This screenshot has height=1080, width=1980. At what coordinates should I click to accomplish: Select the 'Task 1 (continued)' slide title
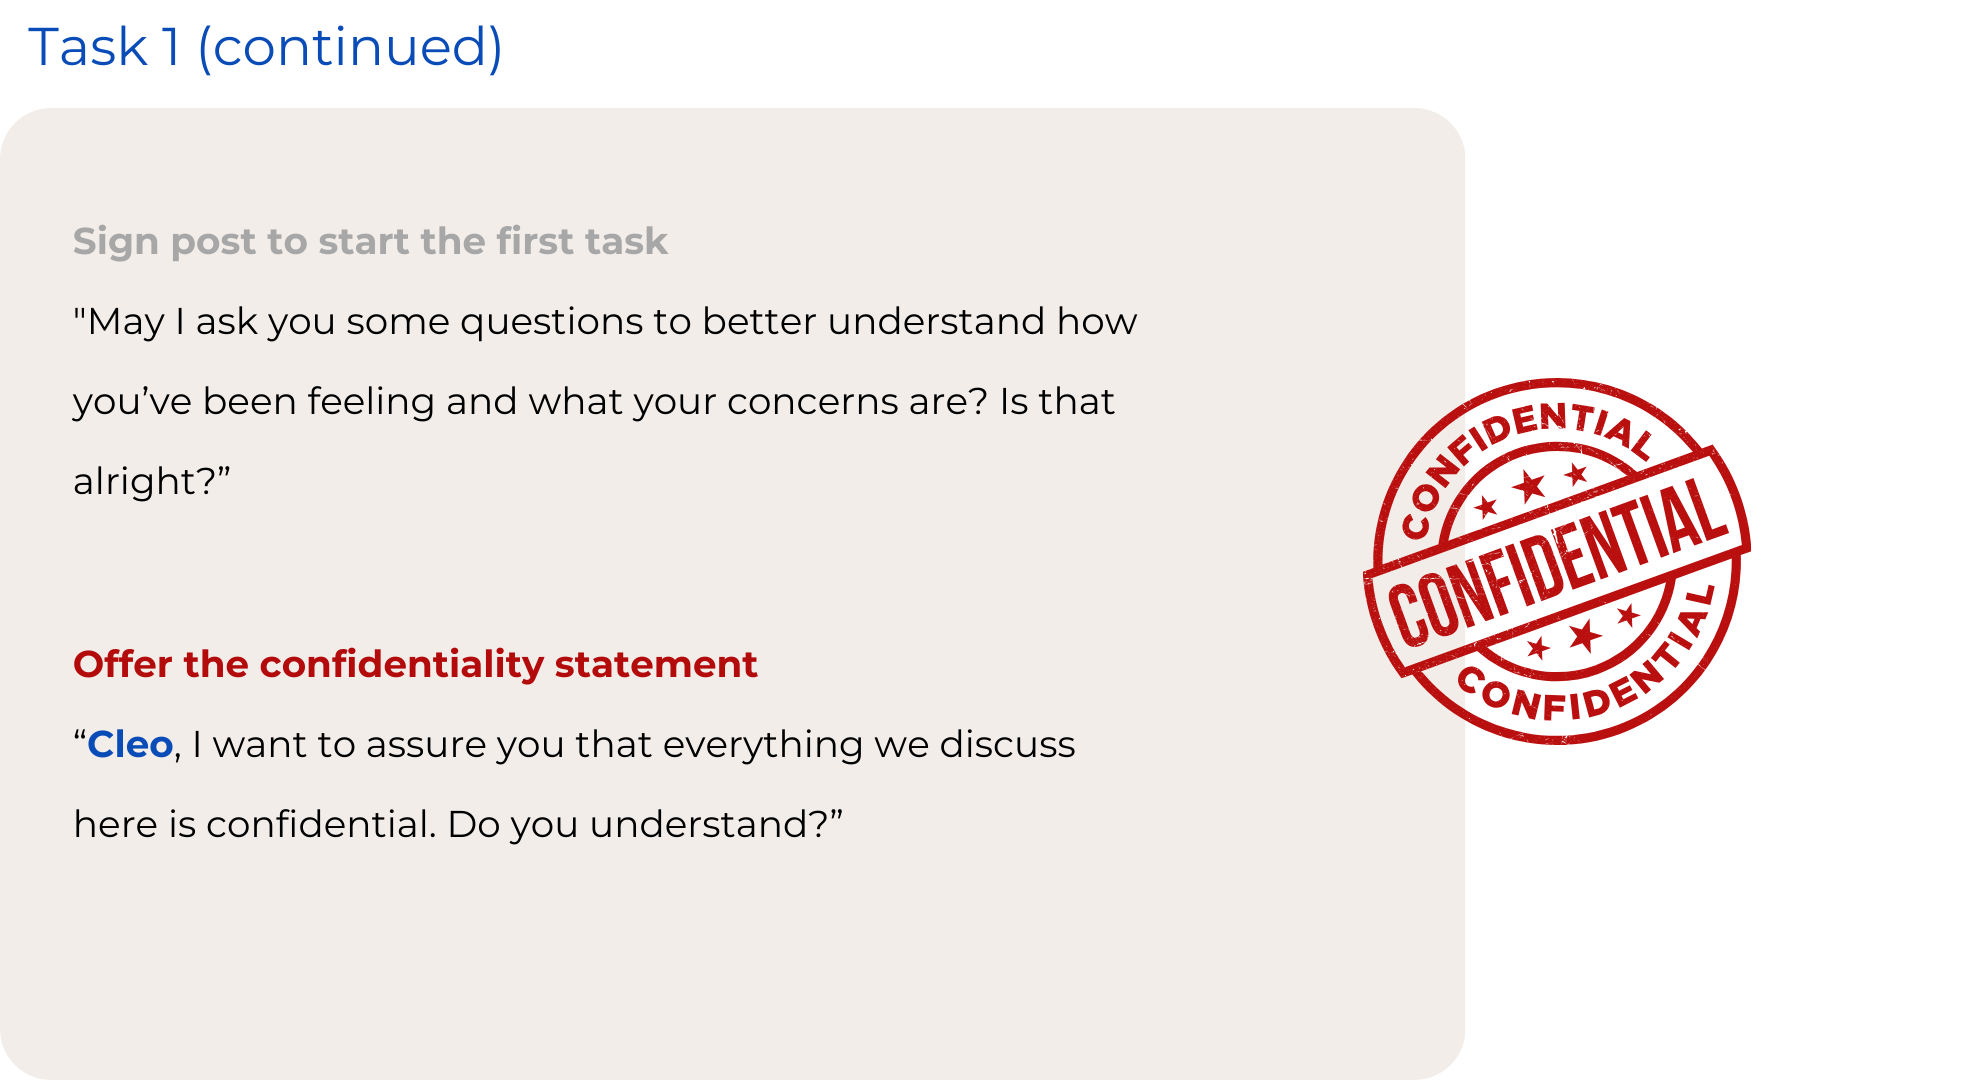pos(265,47)
